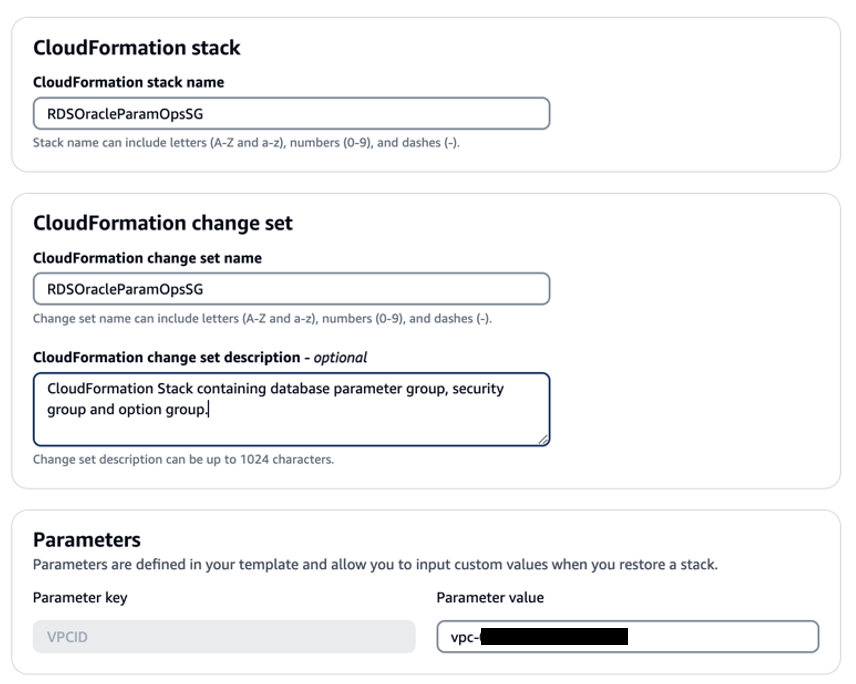This screenshot has height=684, width=856.
Task: Click the CloudFormation stack name input field
Action: [290, 113]
